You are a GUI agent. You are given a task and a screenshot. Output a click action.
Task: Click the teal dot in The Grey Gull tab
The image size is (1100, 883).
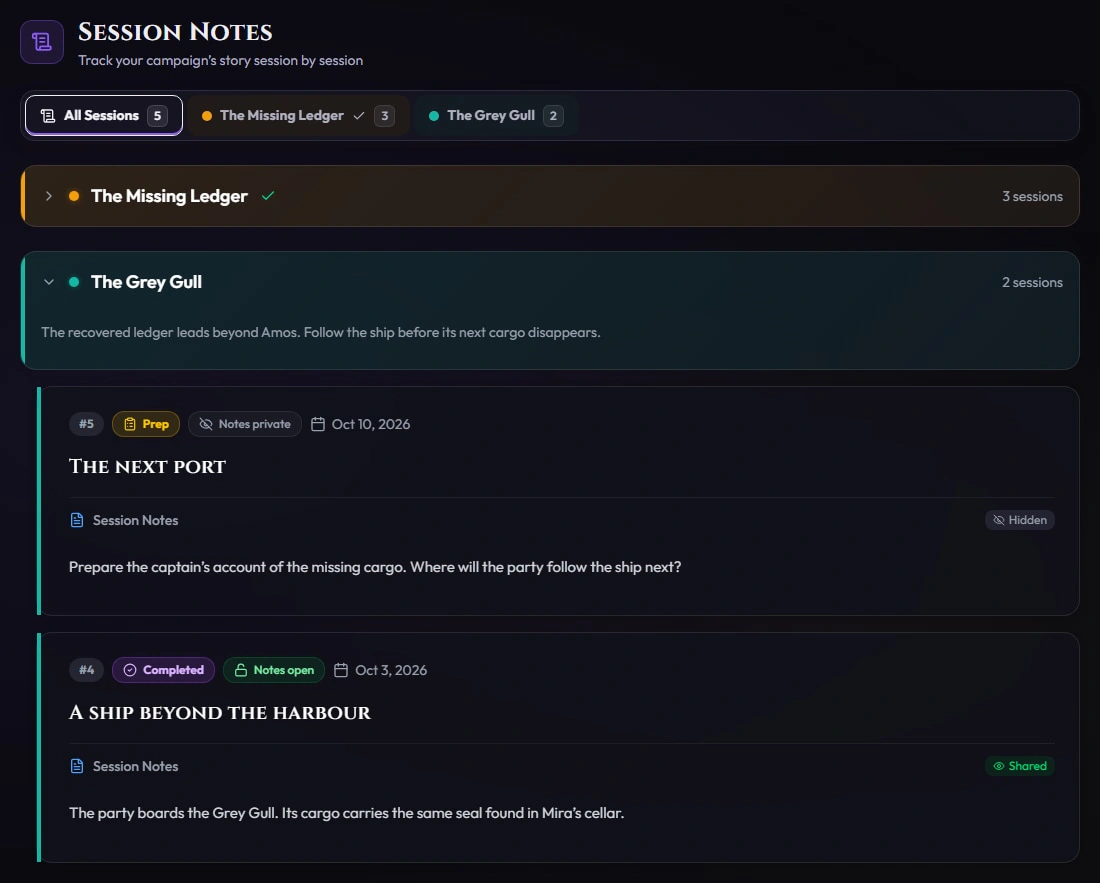[x=434, y=116]
